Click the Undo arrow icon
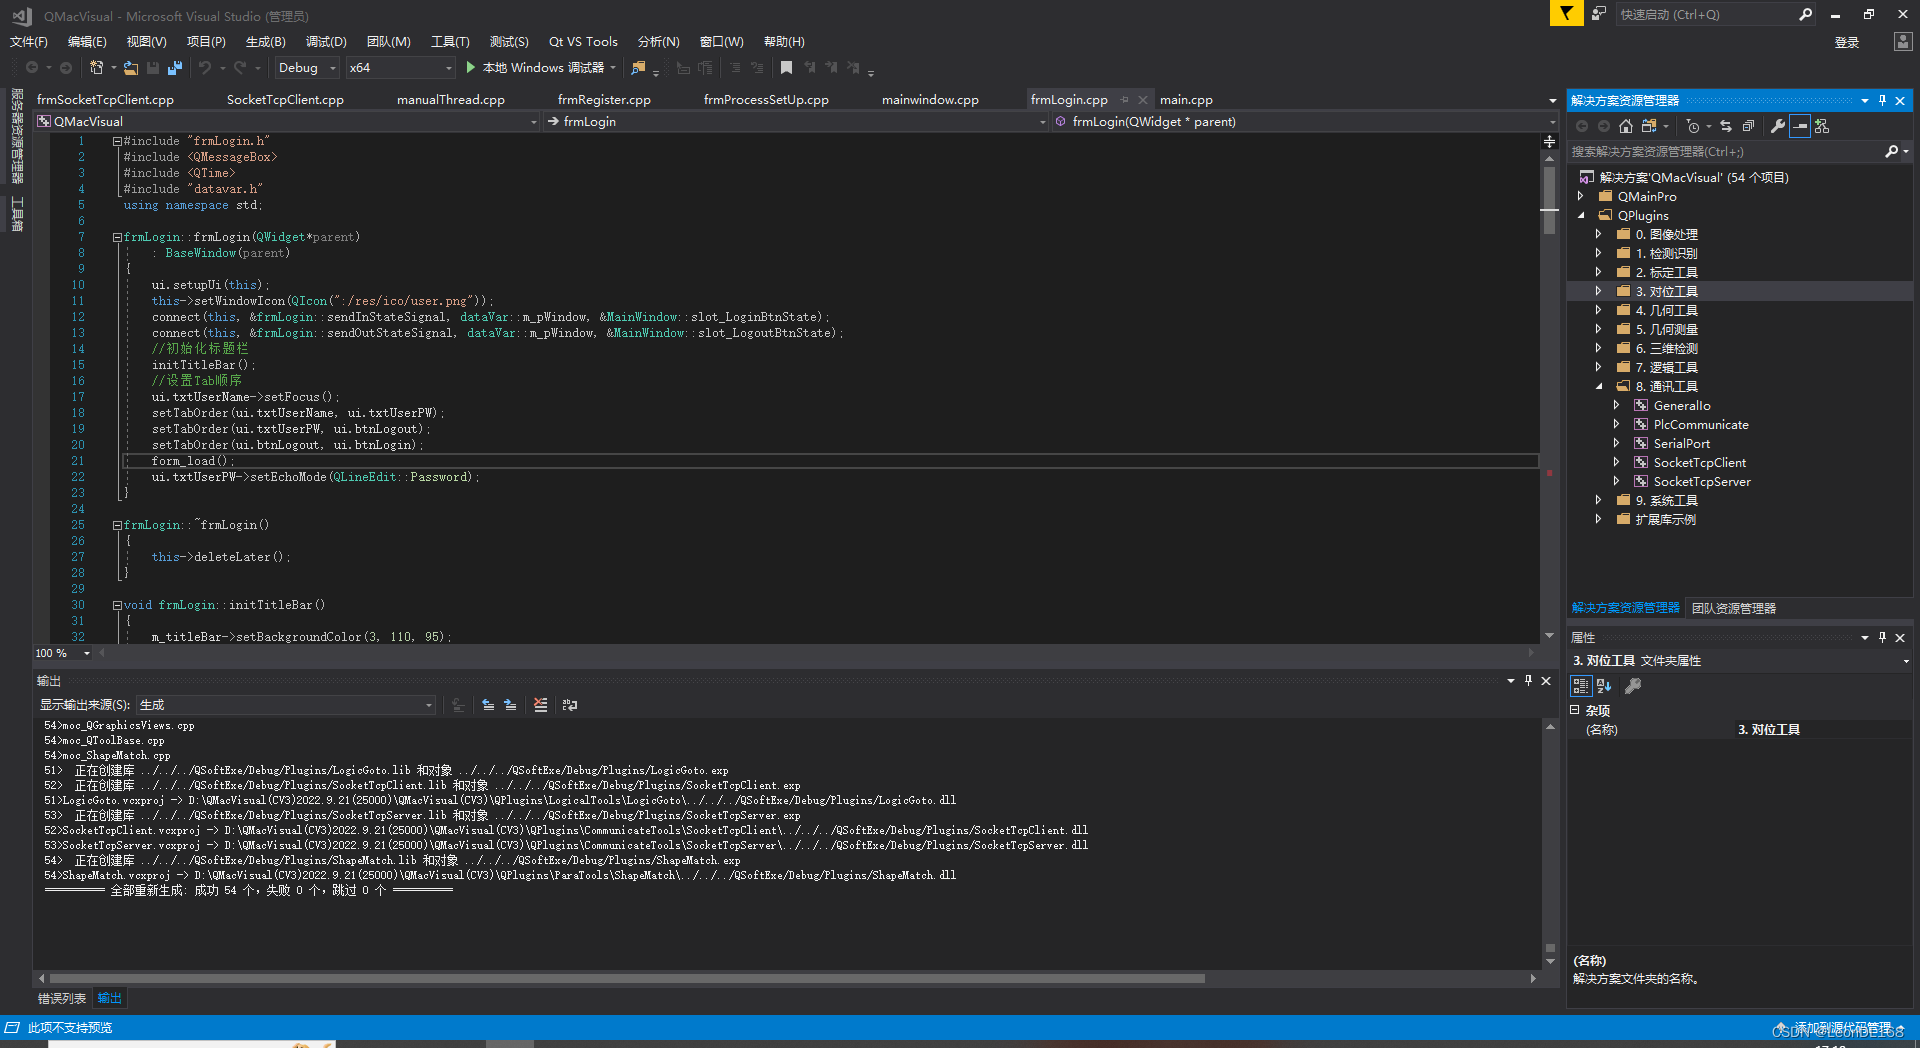1920x1048 pixels. (205, 68)
